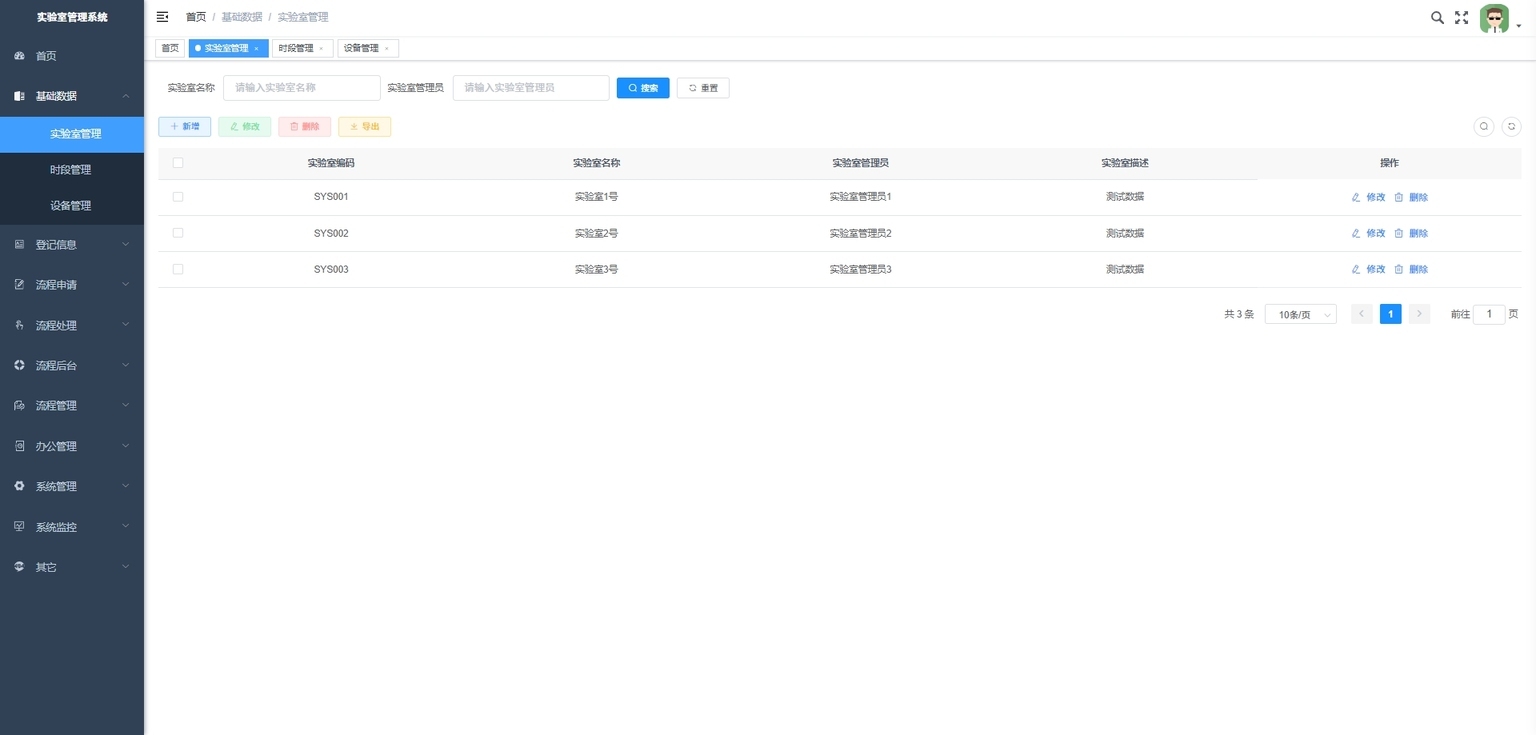Click the user avatar in header
Viewport: 1536px width, 735px height.
[x=1494, y=18]
